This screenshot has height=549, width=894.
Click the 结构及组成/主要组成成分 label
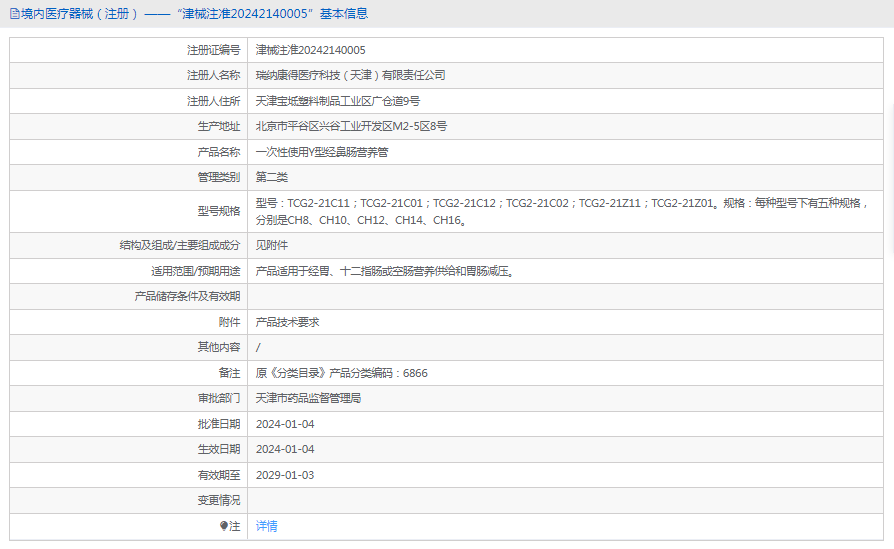tap(180, 245)
